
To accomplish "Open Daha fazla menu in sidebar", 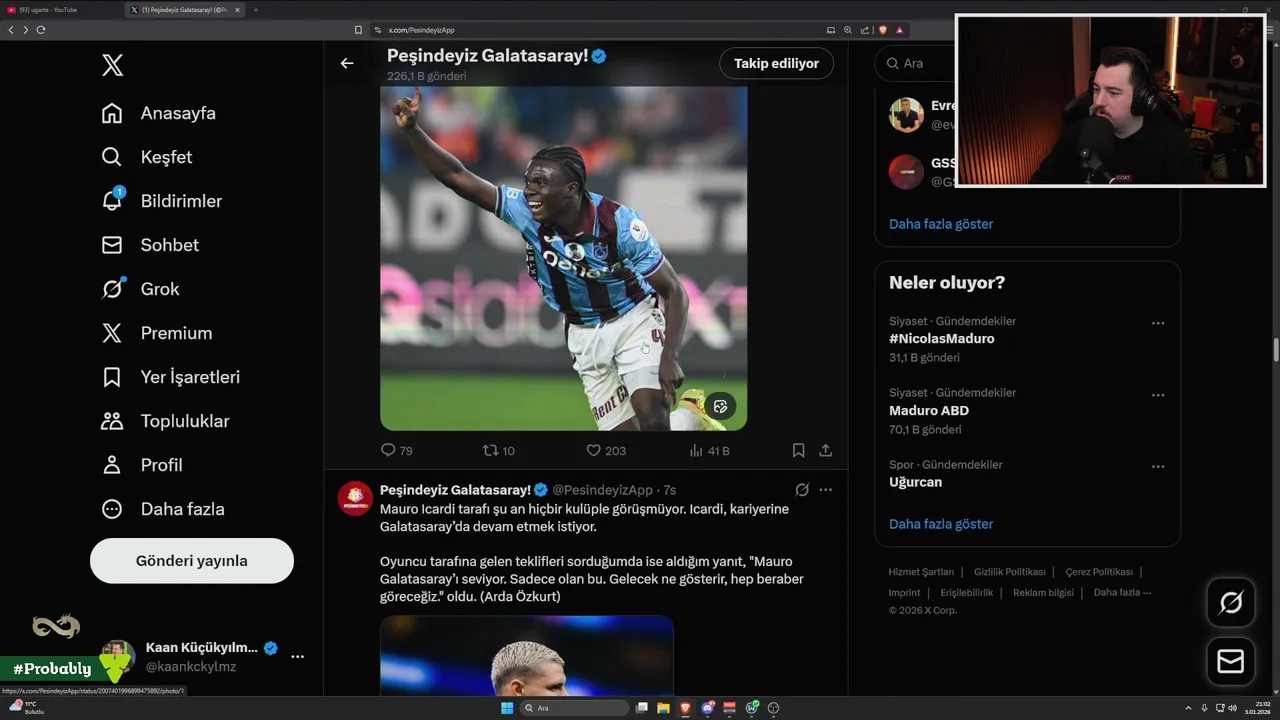I will 163,509.
